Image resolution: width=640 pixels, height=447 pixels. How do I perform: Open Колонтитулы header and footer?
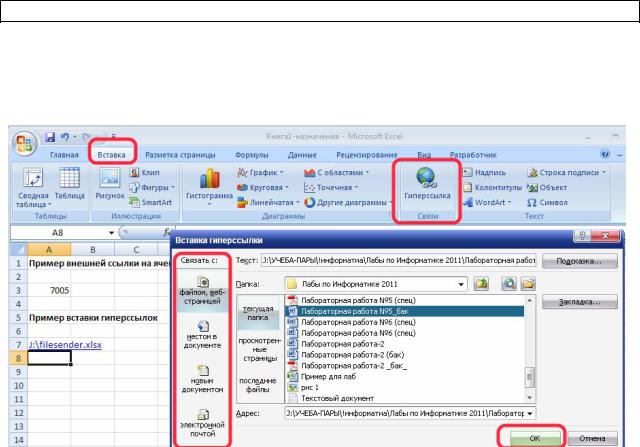tap(492, 187)
